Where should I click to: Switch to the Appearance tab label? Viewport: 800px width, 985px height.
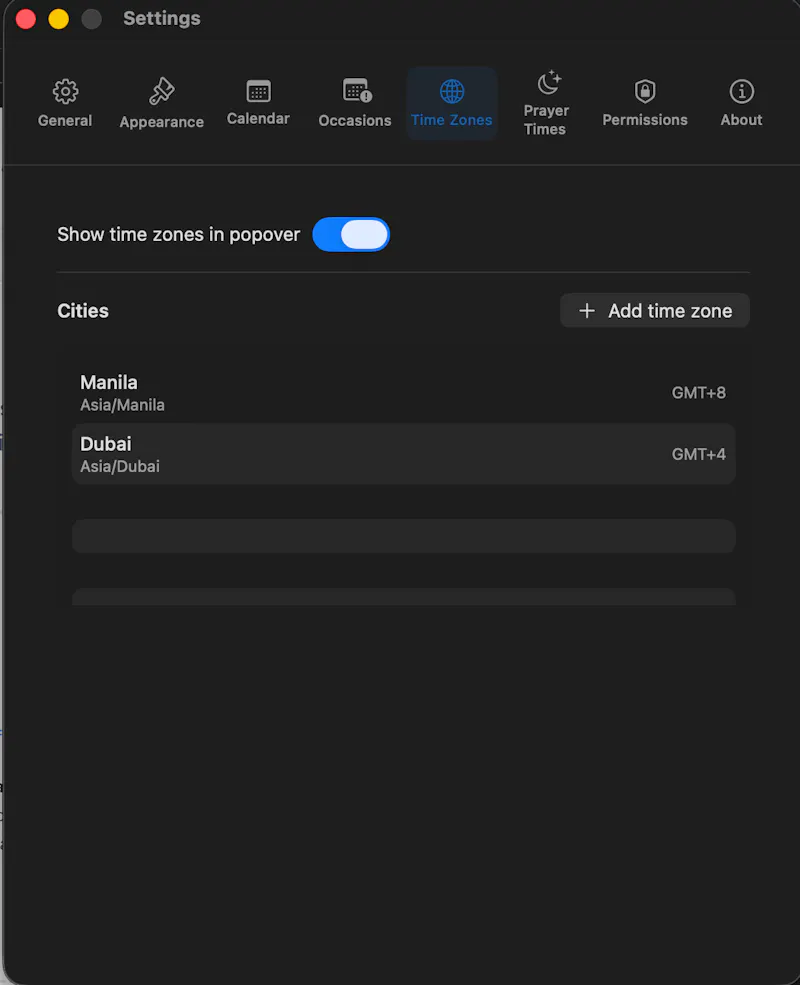[161, 122]
